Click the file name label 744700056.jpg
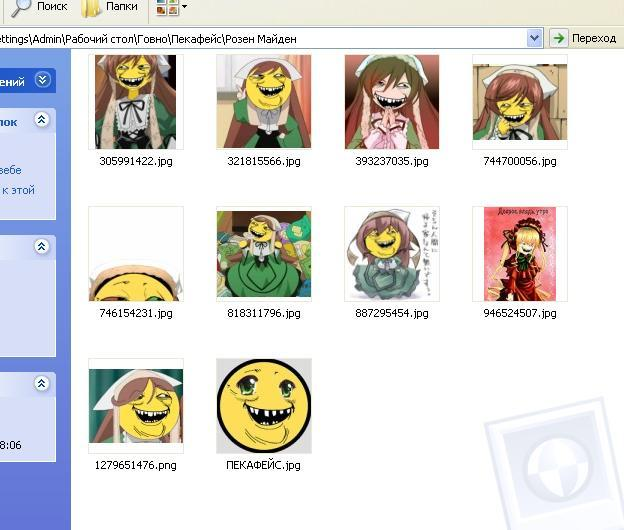Viewport: 624px width, 530px height. [x=520, y=161]
